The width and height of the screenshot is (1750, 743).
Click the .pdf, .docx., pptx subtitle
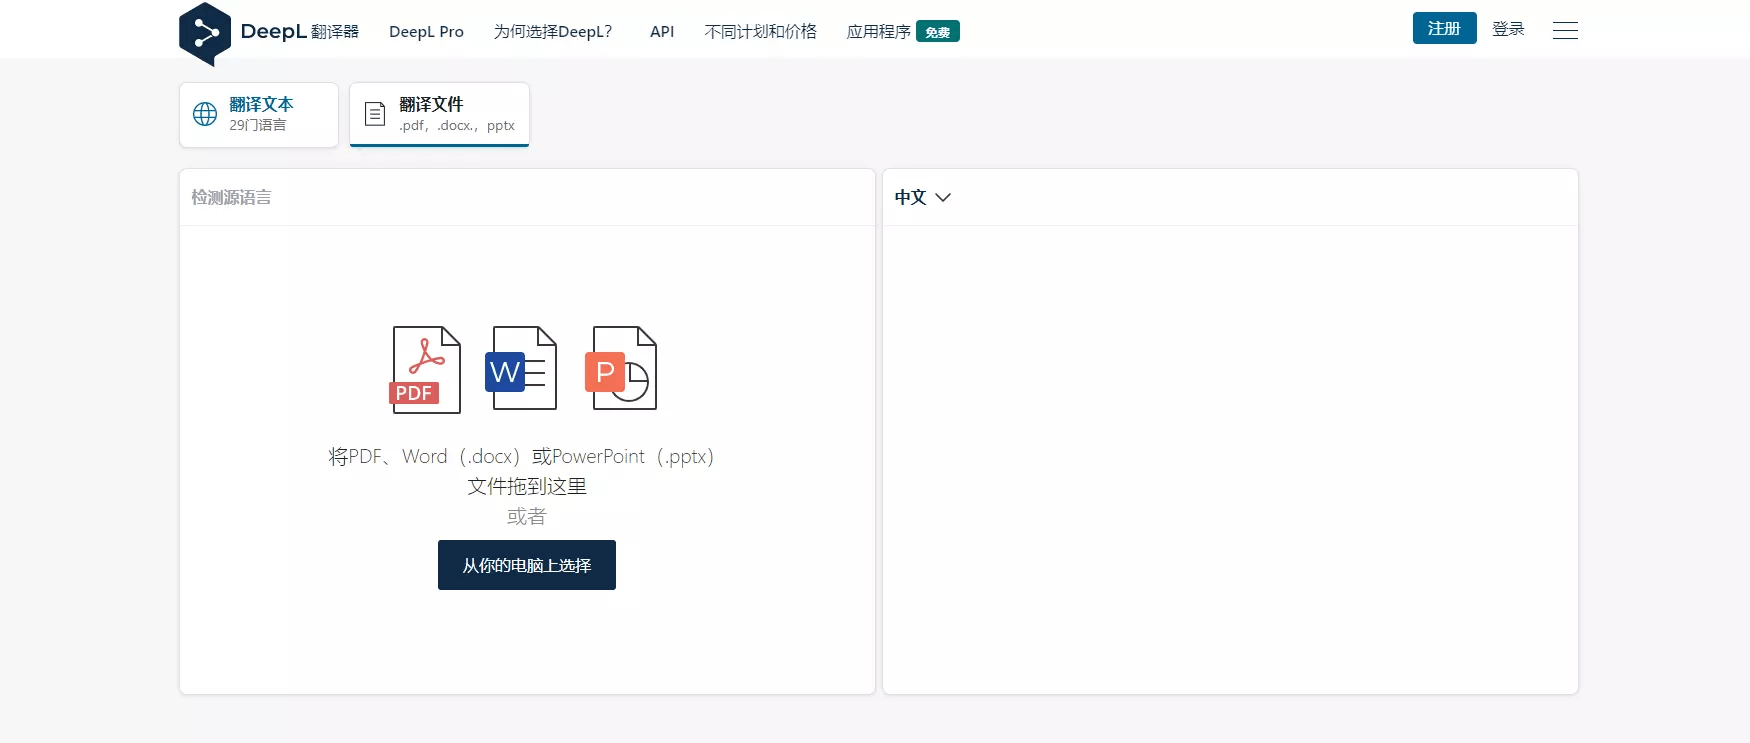tap(457, 125)
